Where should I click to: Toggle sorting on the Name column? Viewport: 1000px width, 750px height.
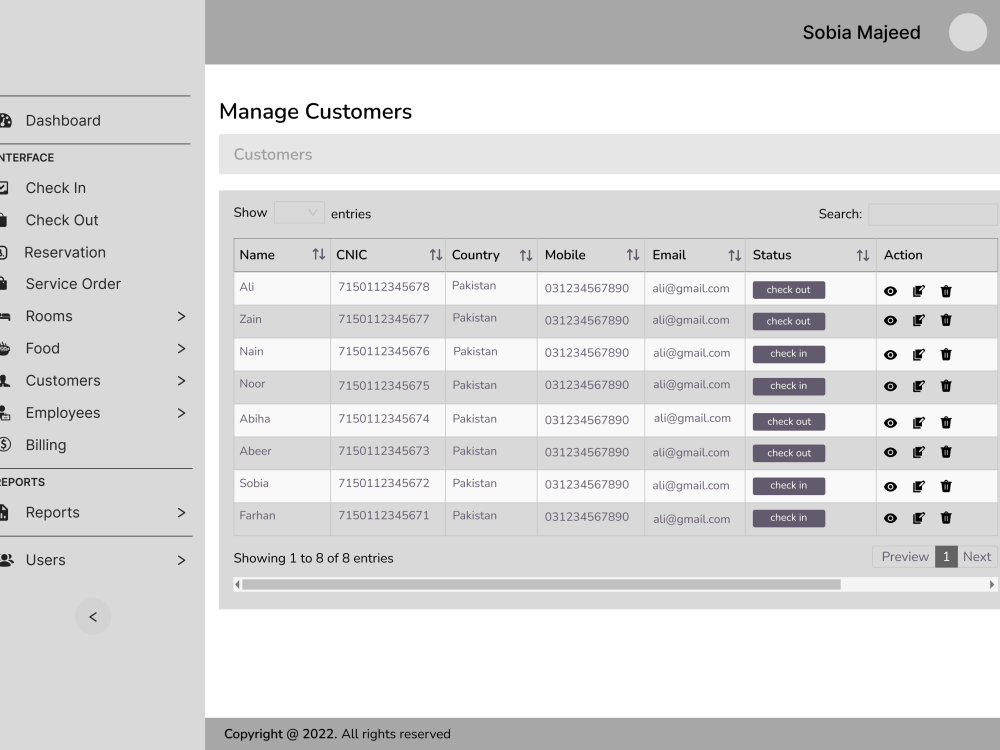point(318,254)
